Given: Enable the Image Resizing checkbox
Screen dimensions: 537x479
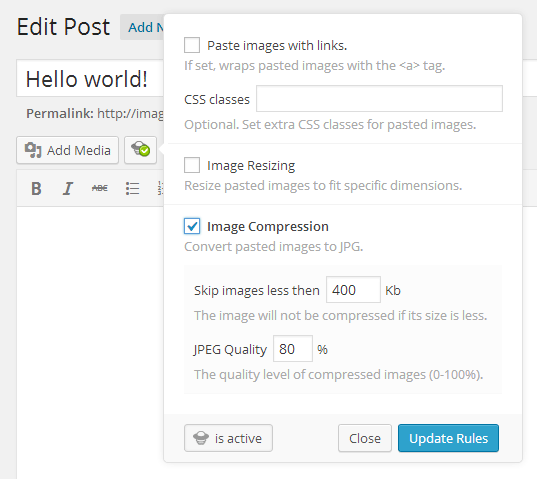Looking at the screenshot, I should point(192,165).
